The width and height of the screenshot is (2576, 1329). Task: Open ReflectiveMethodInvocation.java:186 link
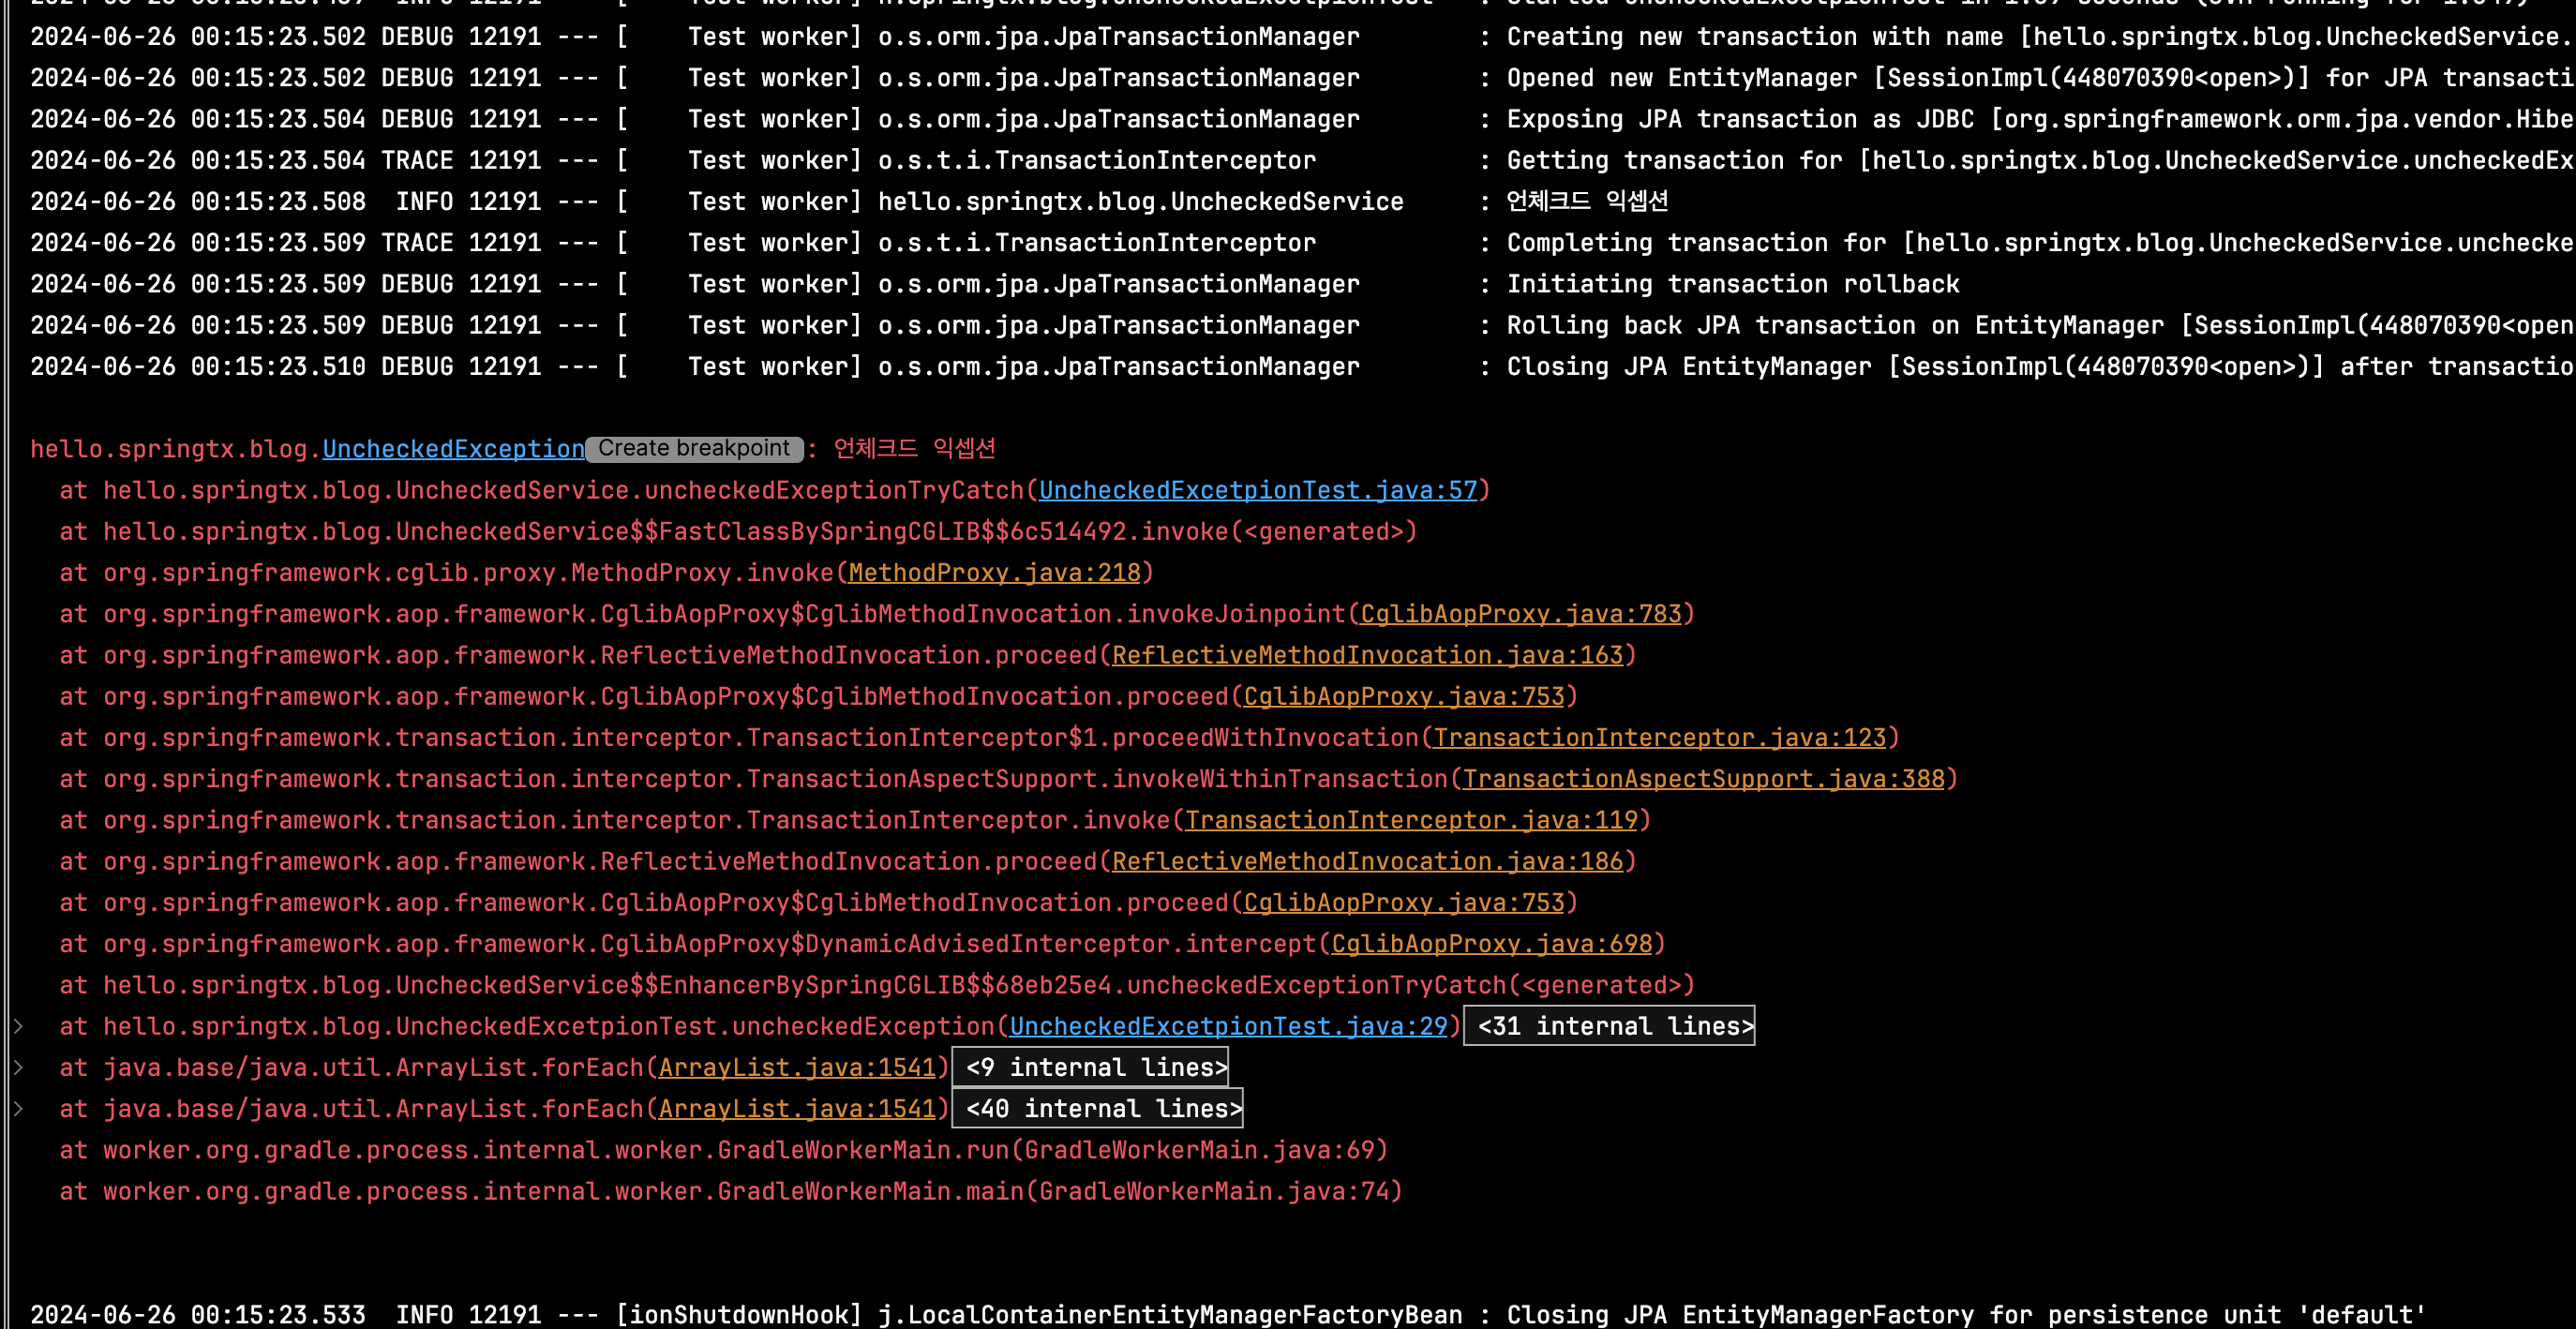1367,861
